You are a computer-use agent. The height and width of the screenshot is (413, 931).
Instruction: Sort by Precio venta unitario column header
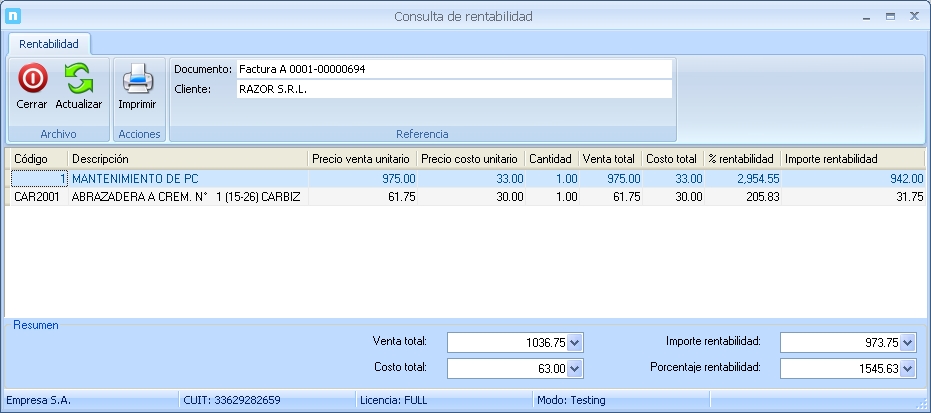pos(362,159)
